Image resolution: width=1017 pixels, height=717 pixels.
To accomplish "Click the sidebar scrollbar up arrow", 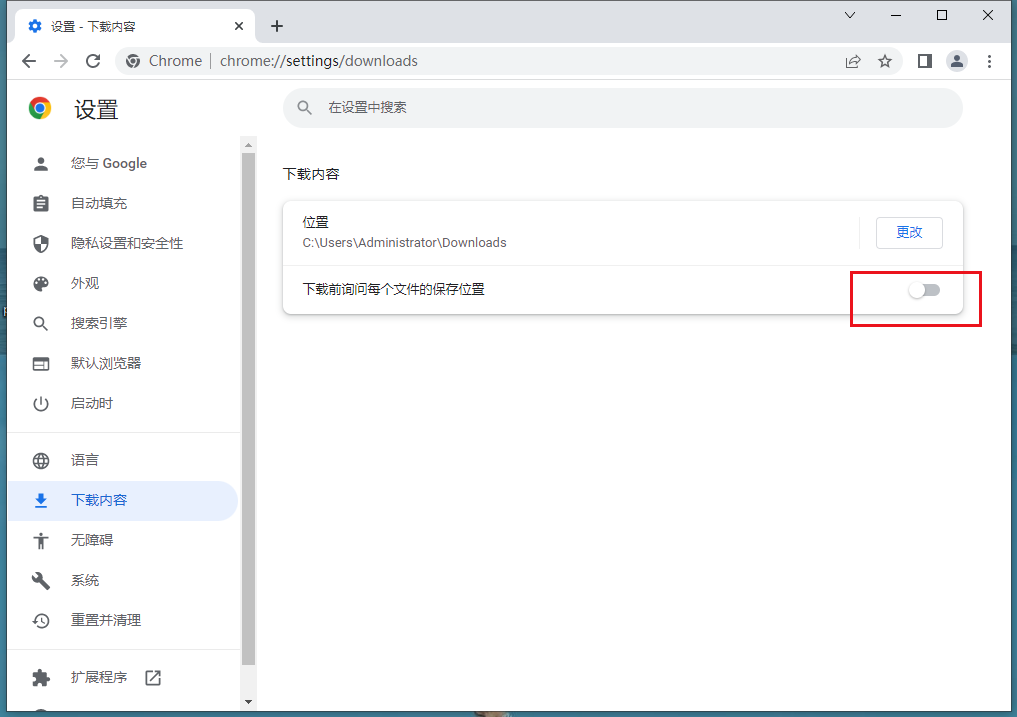I will pyautogui.click(x=248, y=145).
